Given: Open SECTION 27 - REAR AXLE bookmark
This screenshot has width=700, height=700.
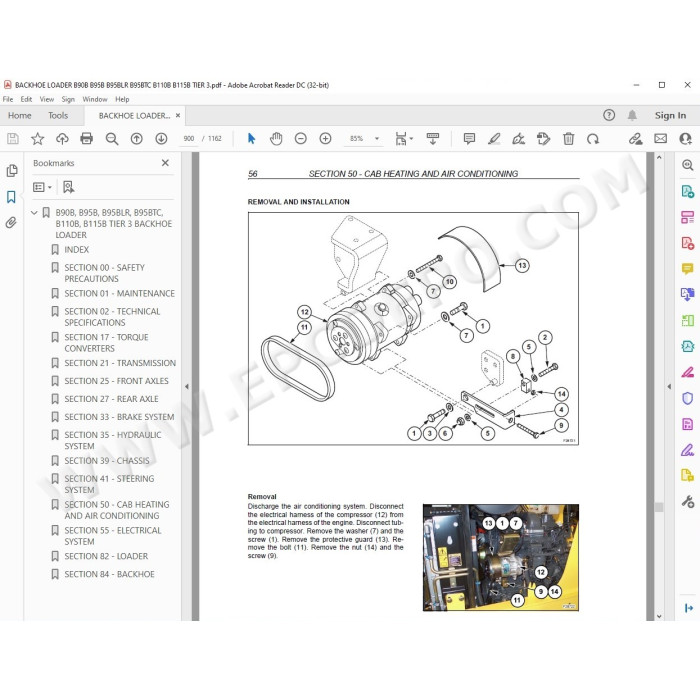Looking at the screenshot, I should 111,399.
